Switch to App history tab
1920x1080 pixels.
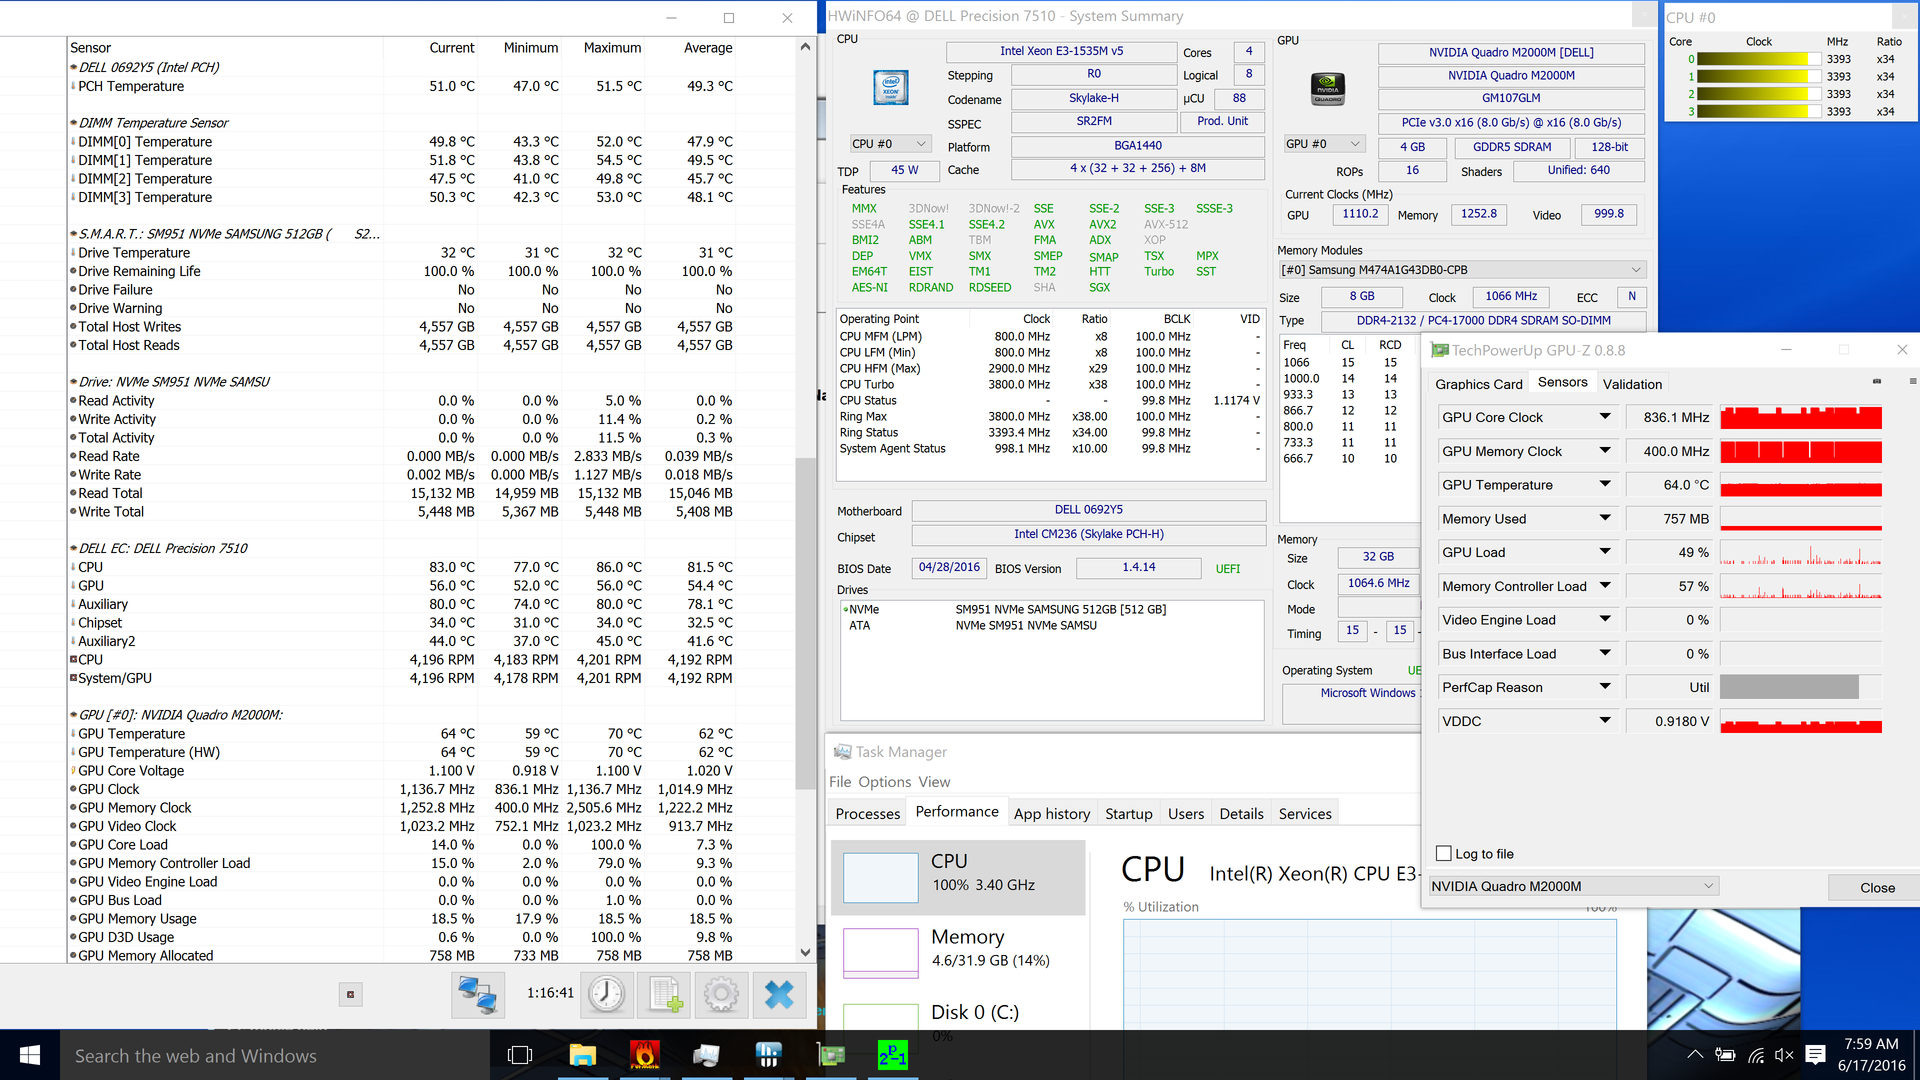[x=1051, y=813]
